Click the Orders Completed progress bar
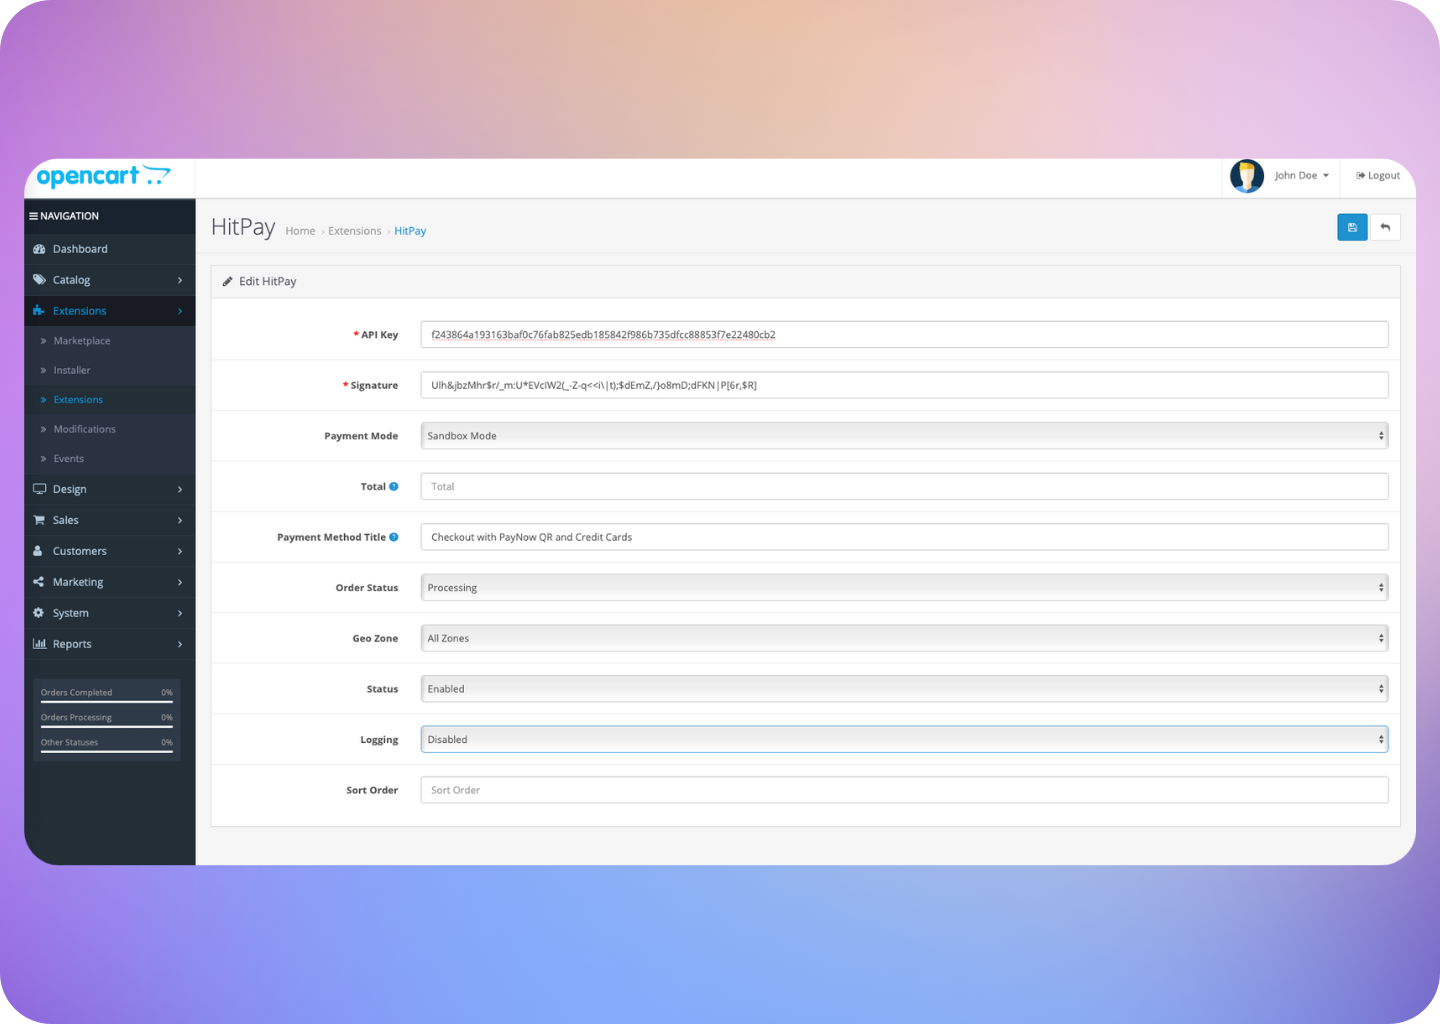Screen dimensions: 1440x1024 coord(107,702)
